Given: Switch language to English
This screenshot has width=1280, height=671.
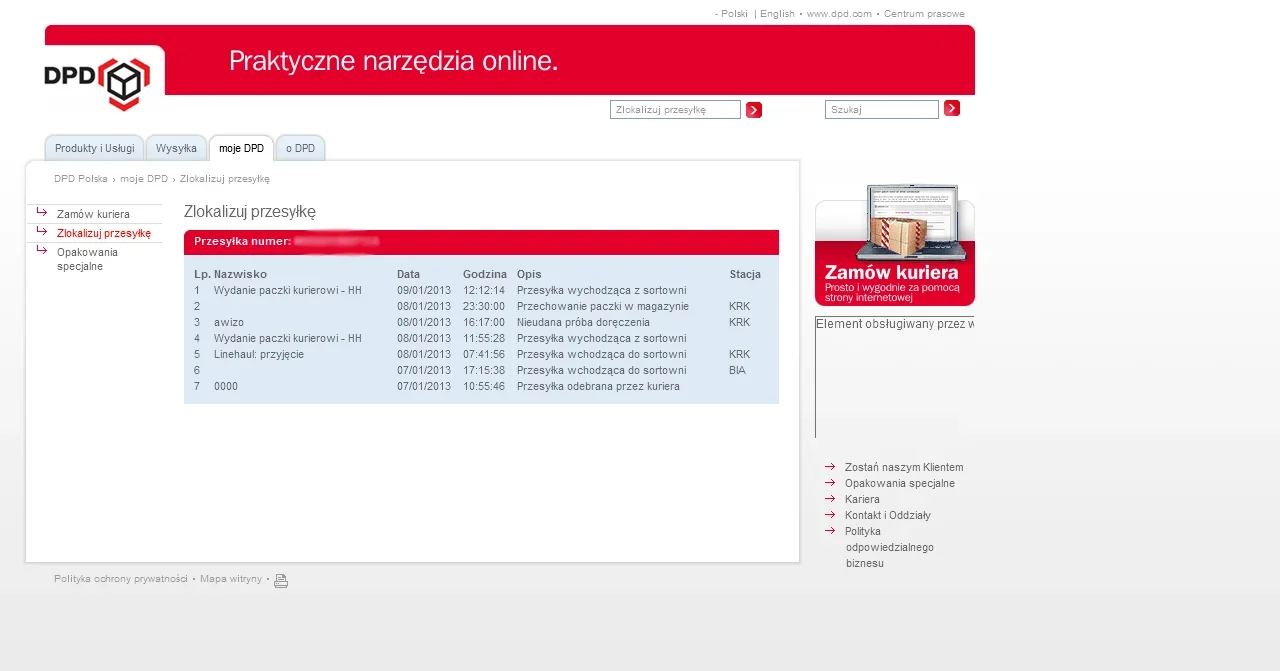Looking at the screenshot, I should pos(777,14).
